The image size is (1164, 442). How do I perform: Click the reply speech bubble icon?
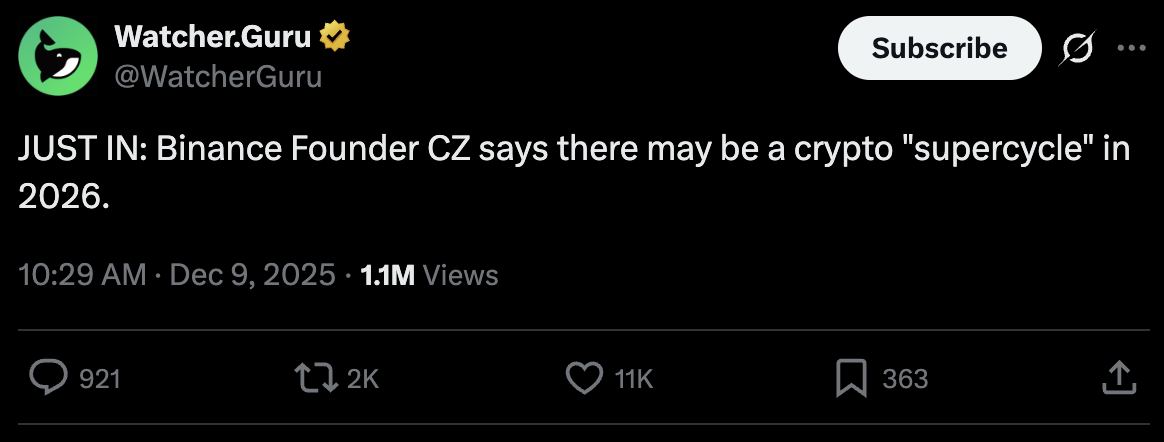point(46,378)
